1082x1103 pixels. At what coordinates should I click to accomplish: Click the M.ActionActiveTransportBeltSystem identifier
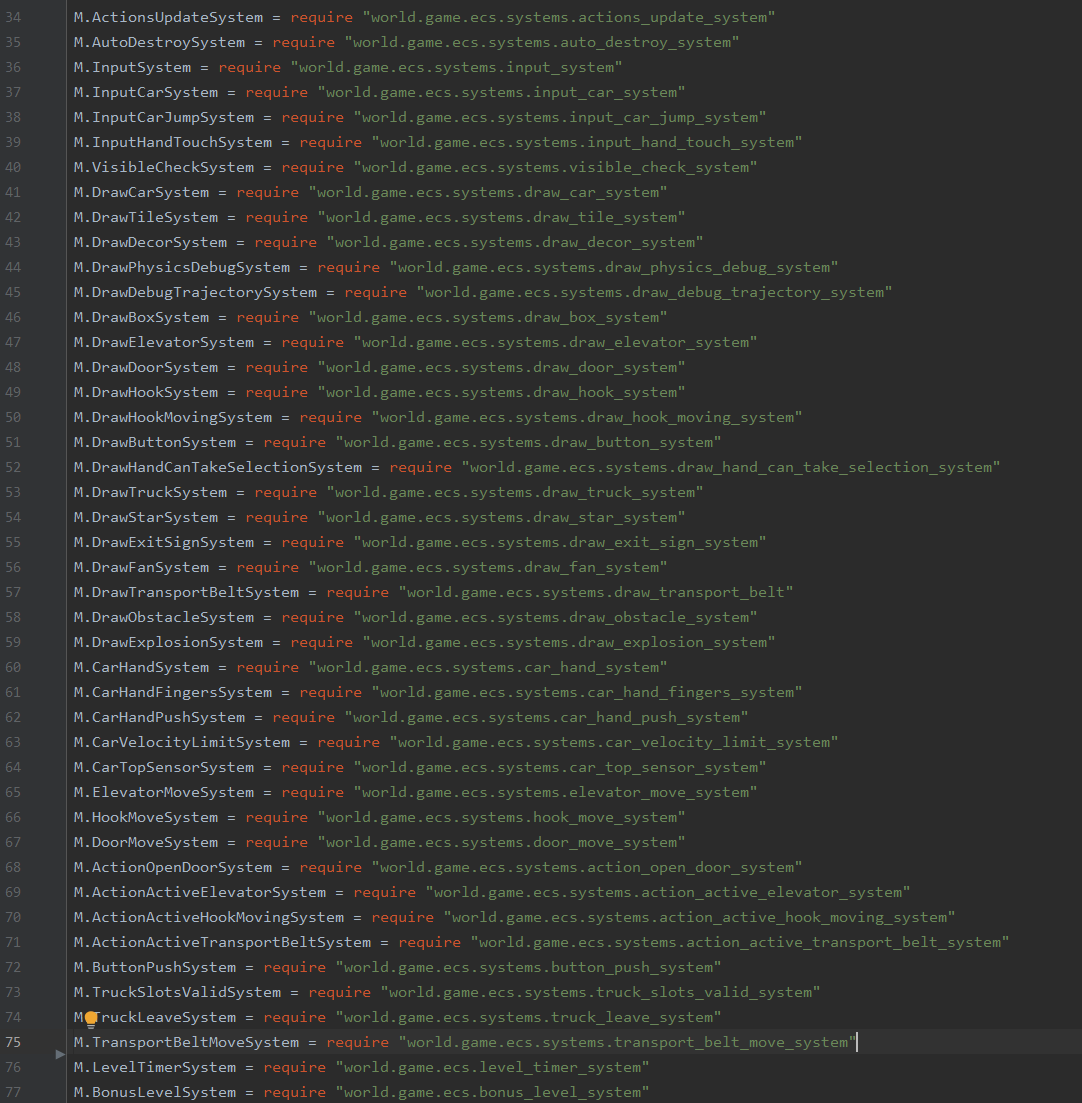click(x=222, y=942)
